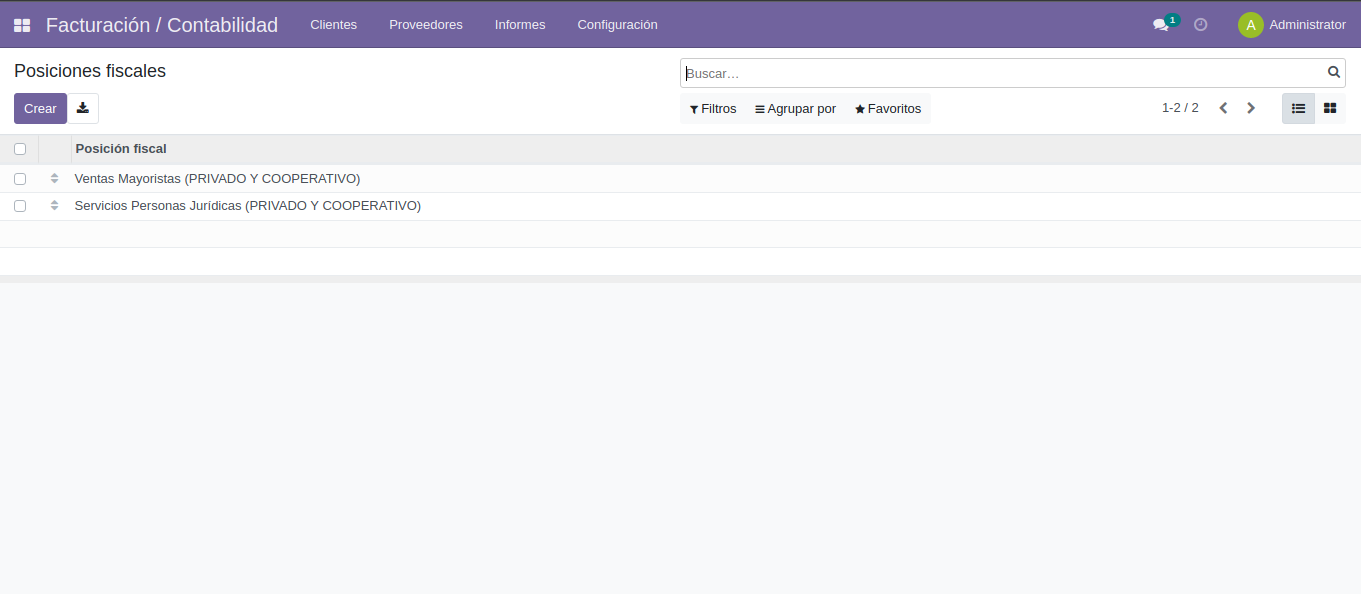Click the activities clock icon
The width and height of the screenshot is (1361, 594).
pos(1199,24)
